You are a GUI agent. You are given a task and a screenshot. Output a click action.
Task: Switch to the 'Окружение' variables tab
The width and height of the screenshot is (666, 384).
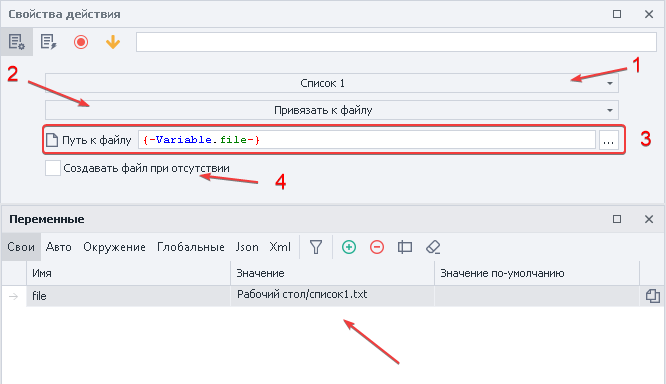pyautogui.click(x=114, y=247)
